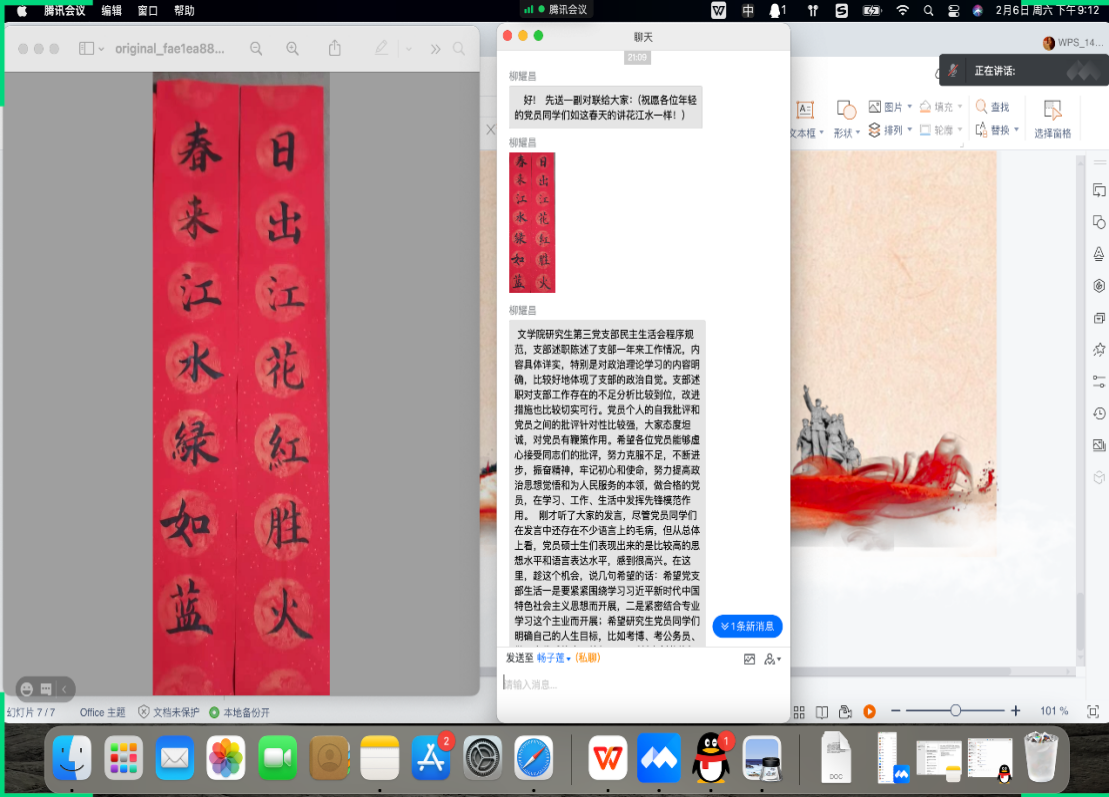
Task: Focus the chat message input field
Action: [x=642, y=684]
